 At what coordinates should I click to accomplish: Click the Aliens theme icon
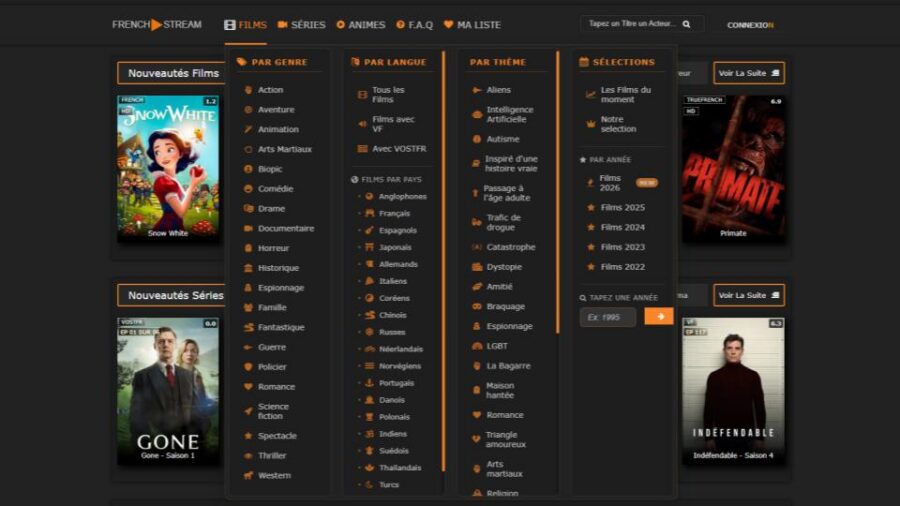(477, 90)
